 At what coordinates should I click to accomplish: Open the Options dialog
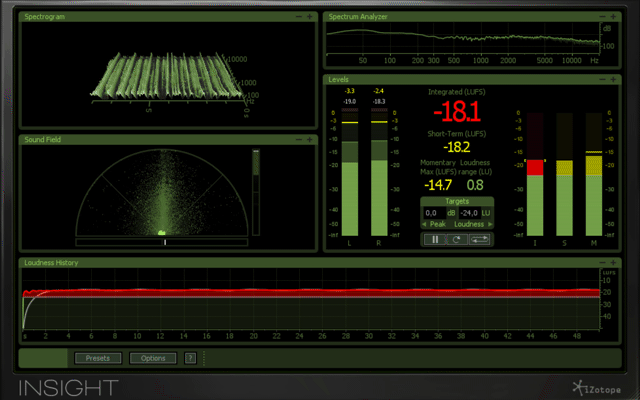pos(153,358)
